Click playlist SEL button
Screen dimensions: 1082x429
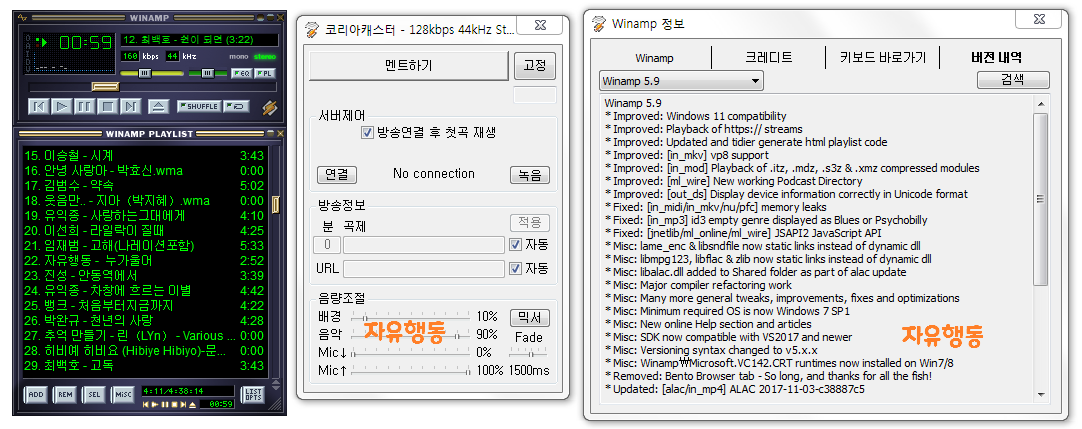(x=94, y=394)
